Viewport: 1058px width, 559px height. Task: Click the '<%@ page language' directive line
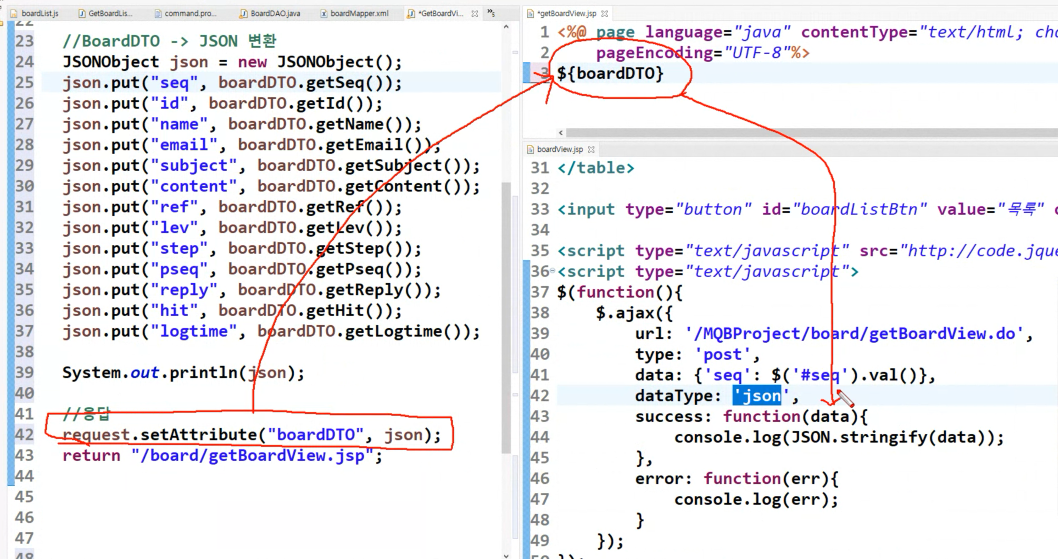(807, 32)
